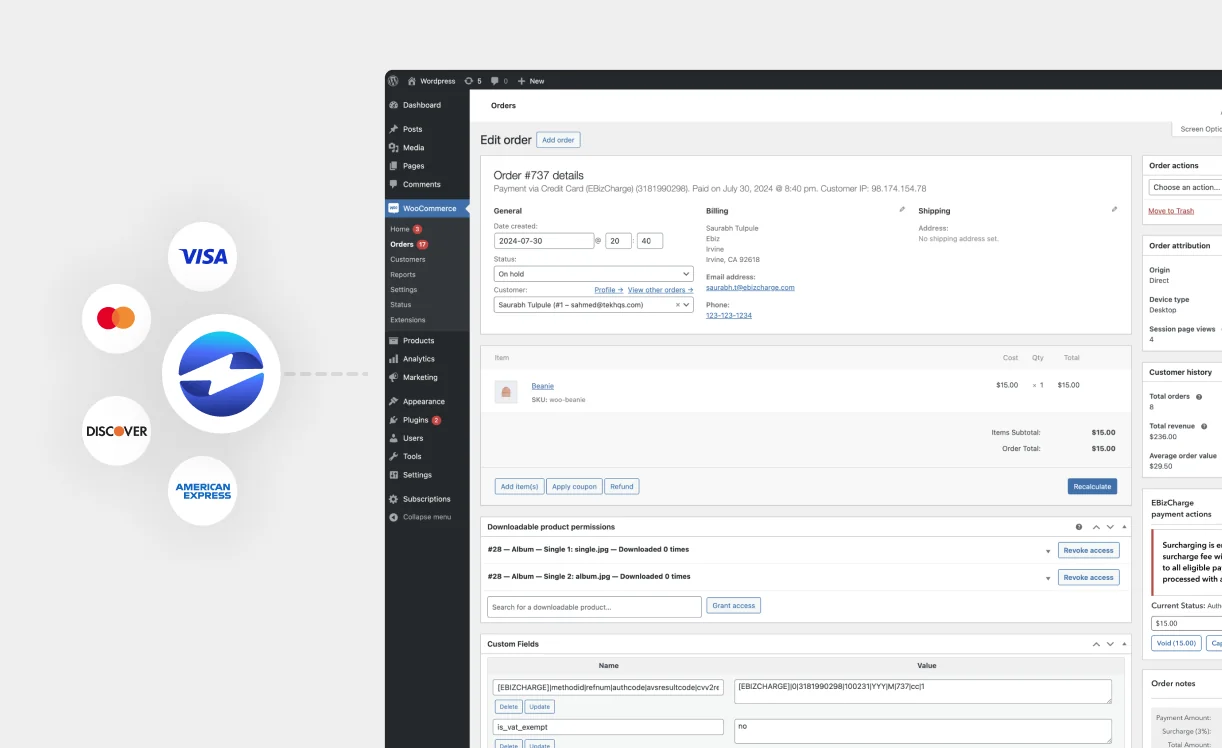1222x748 pixels.
Task: Open the updates icon showing 5
Action: tap(473, 81)
